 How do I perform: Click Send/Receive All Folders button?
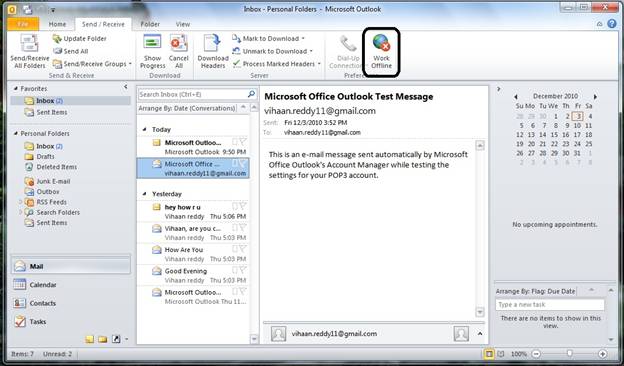[x=29, y=51]
